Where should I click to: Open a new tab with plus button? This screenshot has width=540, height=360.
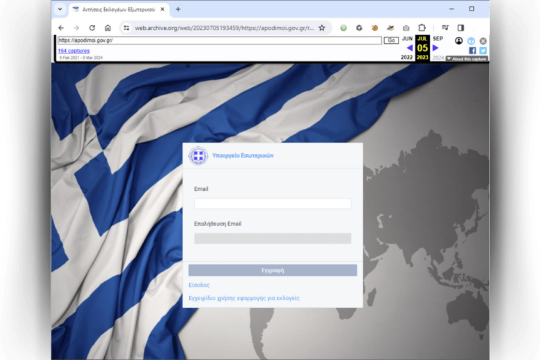pos(178,9)
